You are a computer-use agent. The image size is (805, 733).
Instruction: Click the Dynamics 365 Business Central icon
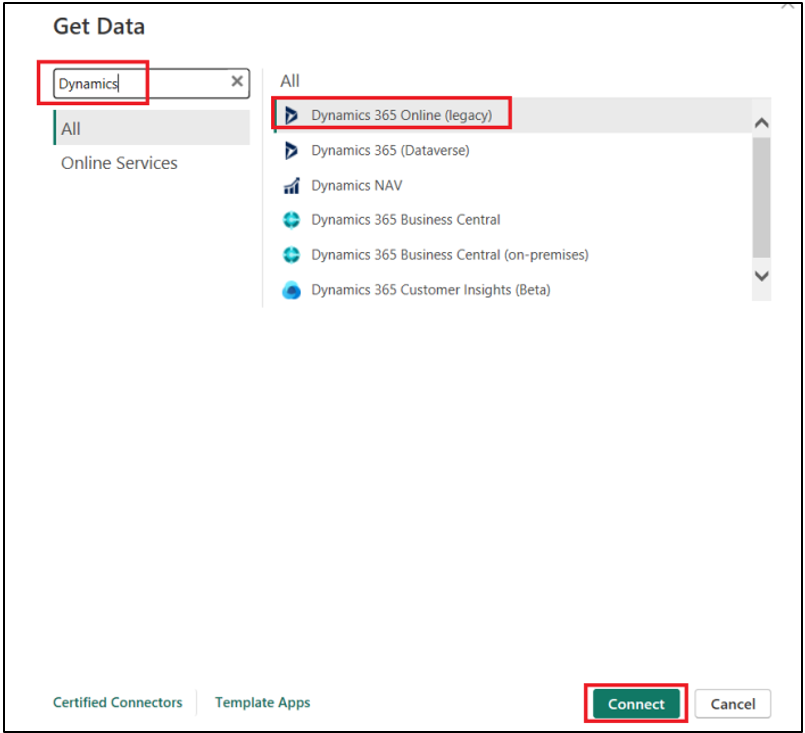coord(292,220)
